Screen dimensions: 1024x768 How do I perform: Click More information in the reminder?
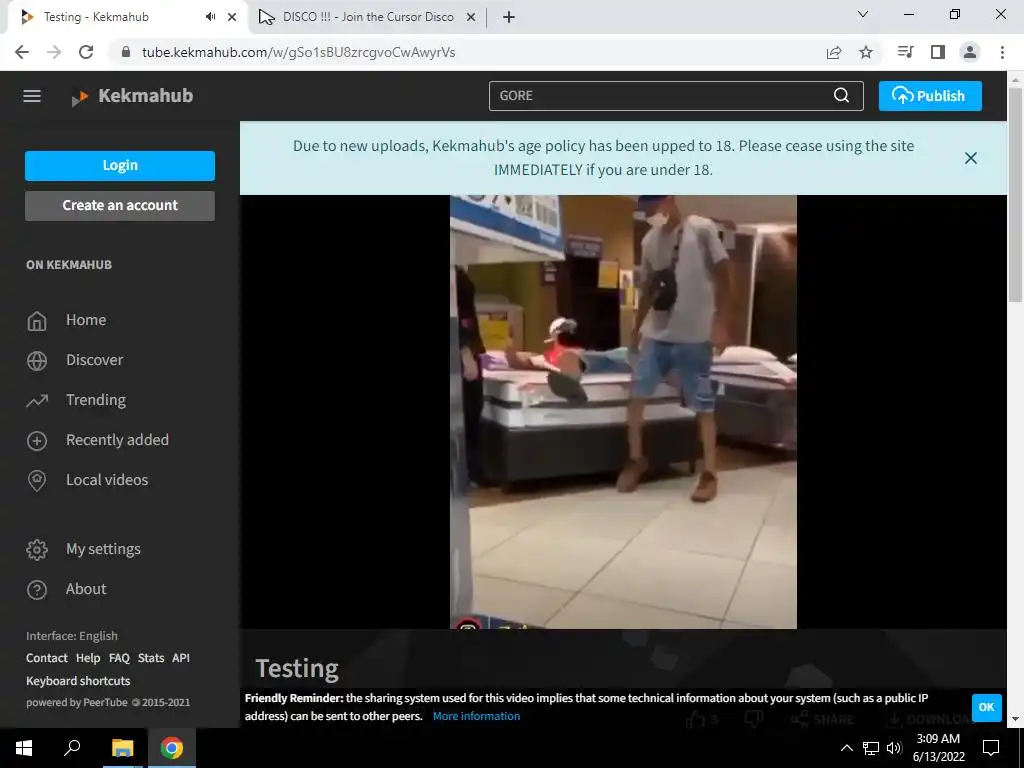click(476, 716)
